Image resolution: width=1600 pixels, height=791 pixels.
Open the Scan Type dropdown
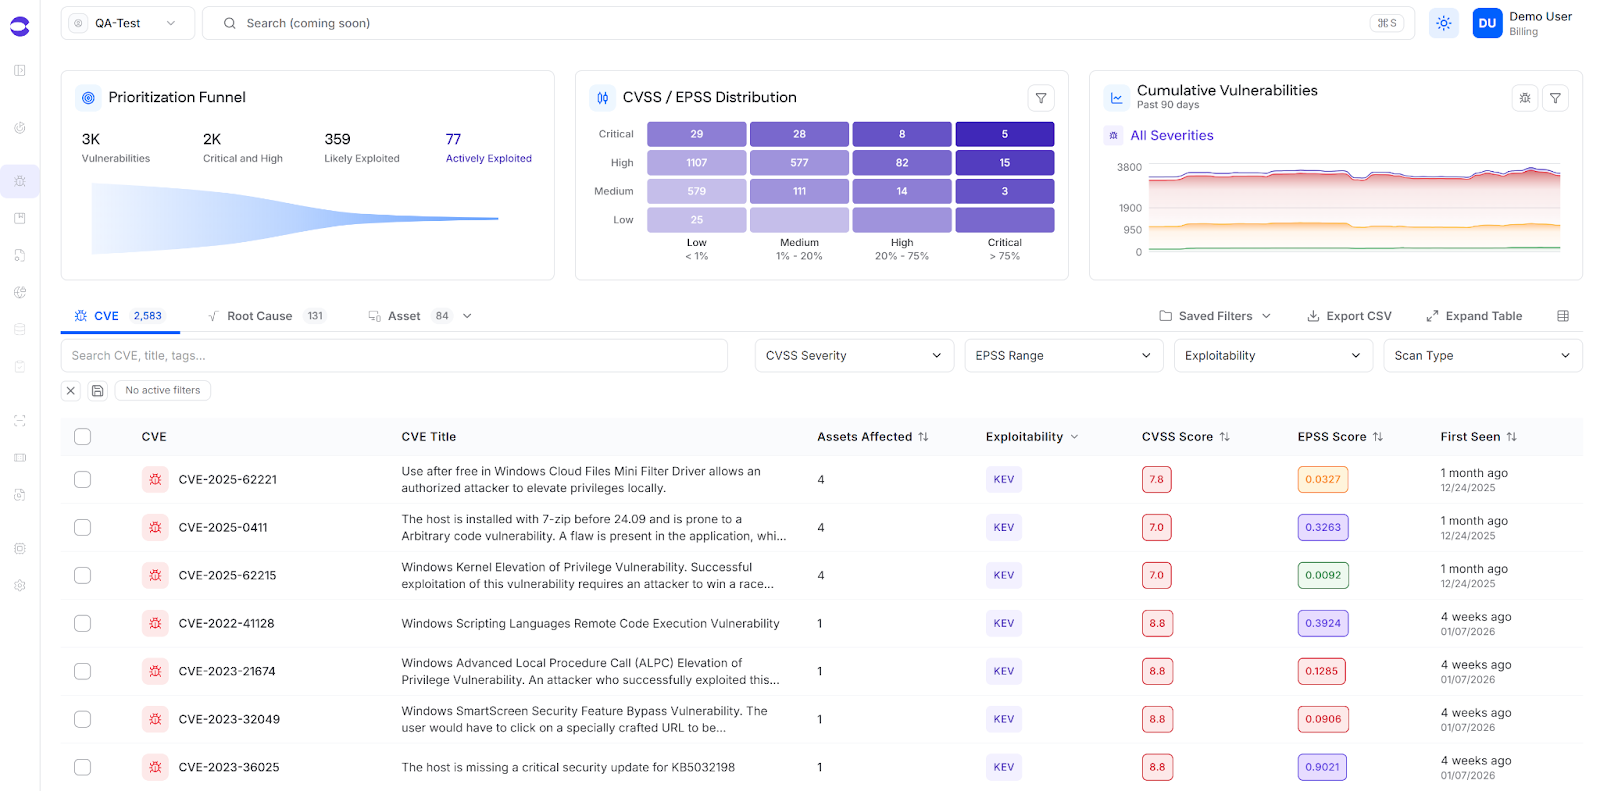(x=1483, y=356)
